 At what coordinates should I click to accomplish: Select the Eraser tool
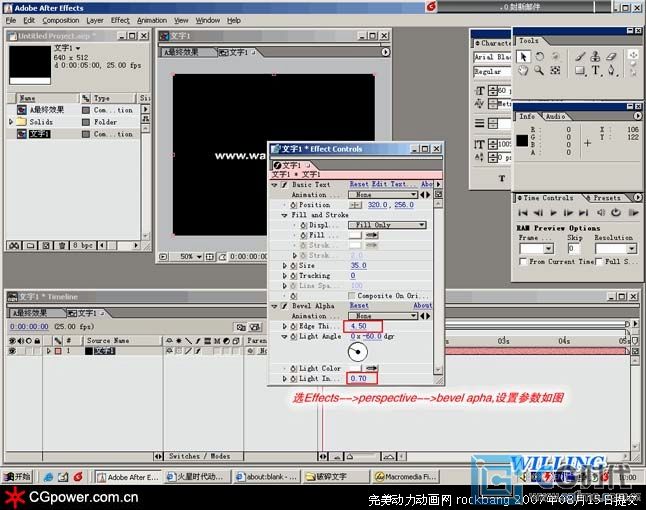611,56
